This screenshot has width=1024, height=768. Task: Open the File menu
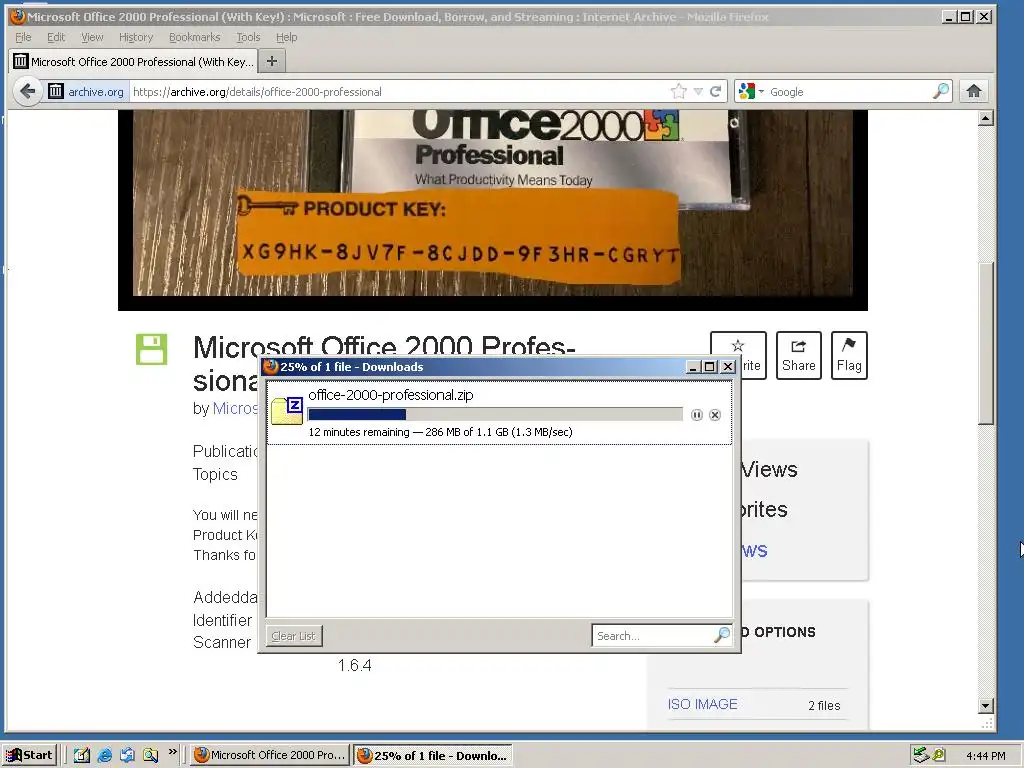tap(23, 37)
